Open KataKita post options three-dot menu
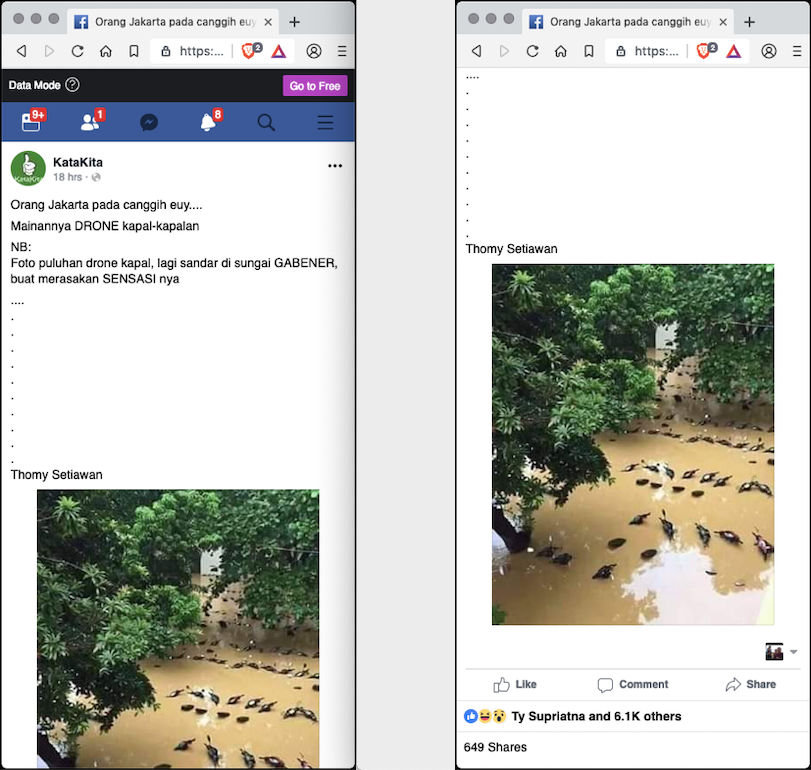Viewport: 811px width, 770px height. (335, 166)
